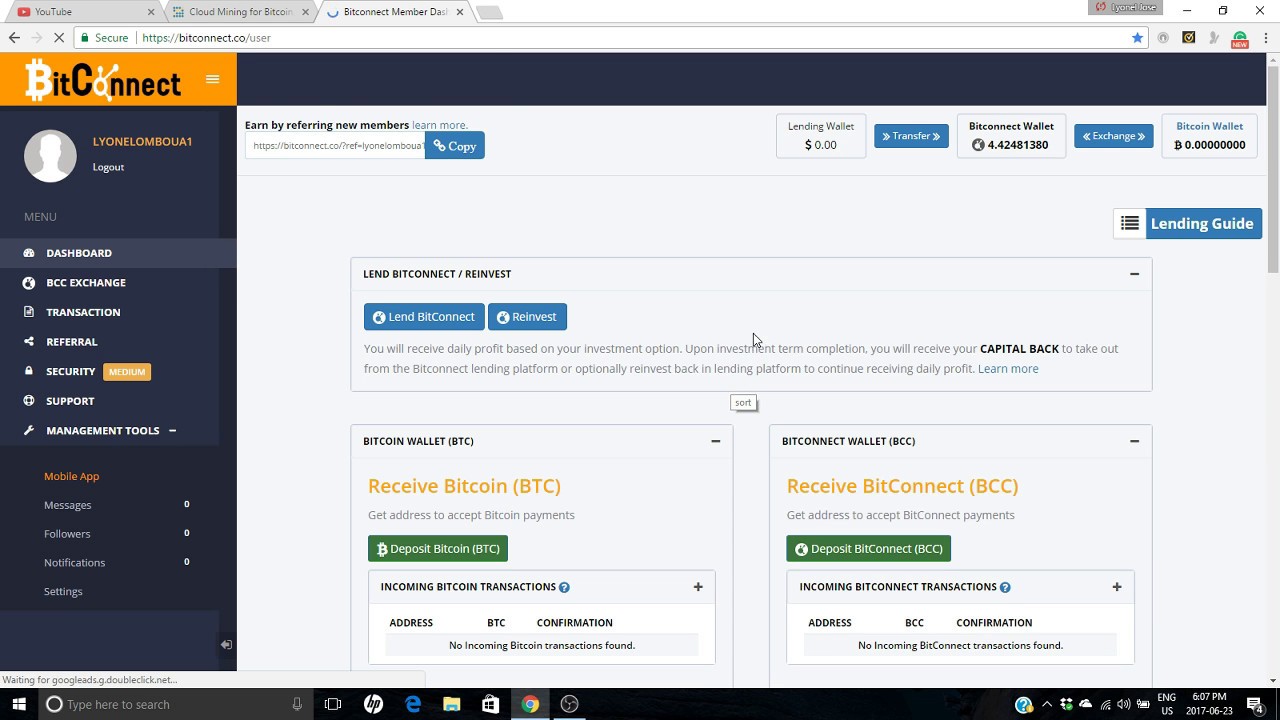
Task: Open a new browser tab
Action: 489,12
